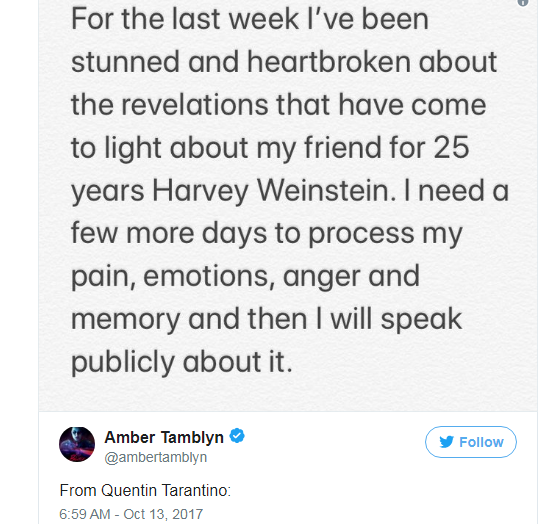Click the Twitter info icon at top corner
Image resolution: width=555 pixels, height=524 pixels.
pos(523,2)
